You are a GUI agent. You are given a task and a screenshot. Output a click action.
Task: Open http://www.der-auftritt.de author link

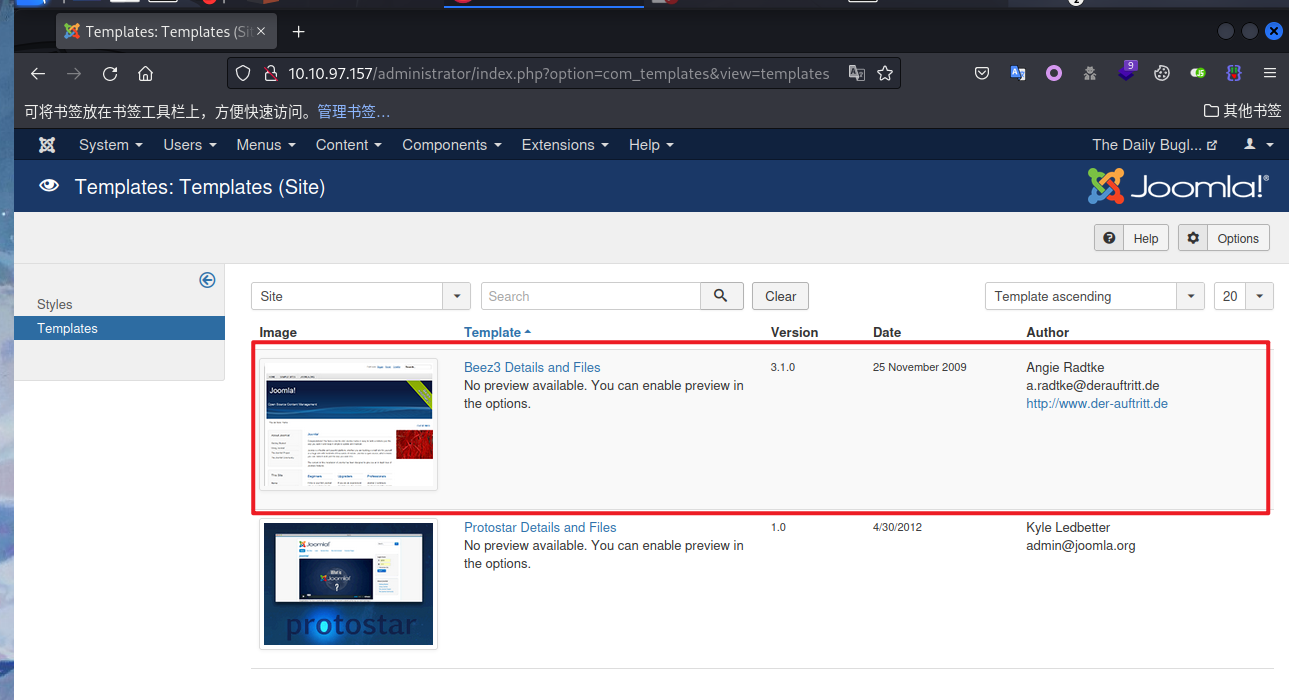point(1097,403)
